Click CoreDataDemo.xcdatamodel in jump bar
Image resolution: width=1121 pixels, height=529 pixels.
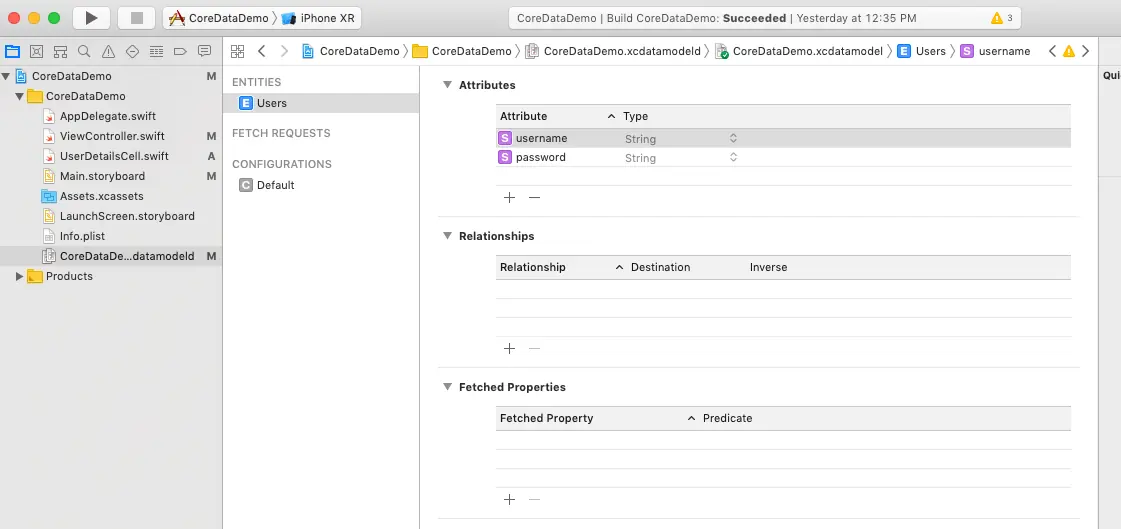coord(801,51)
